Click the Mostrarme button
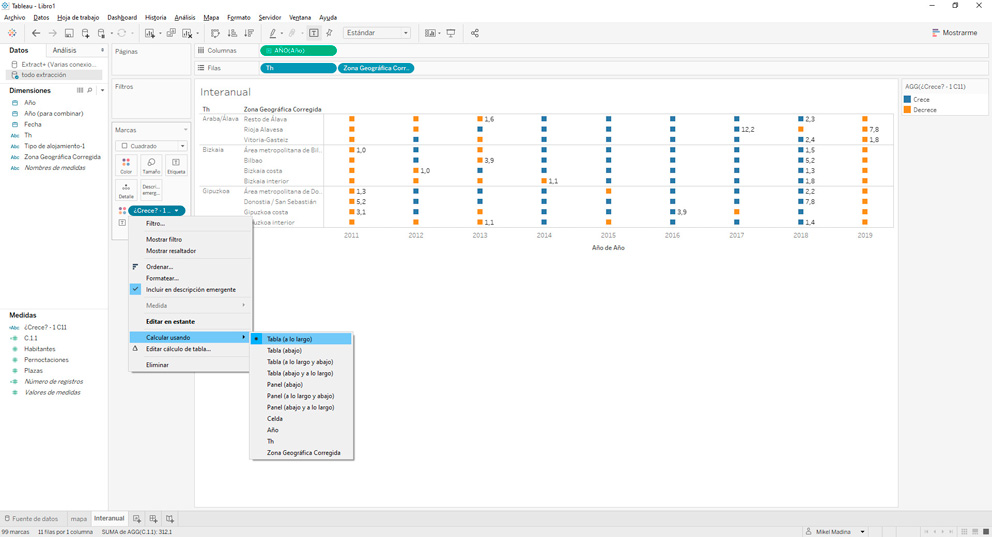 [954, 33]
